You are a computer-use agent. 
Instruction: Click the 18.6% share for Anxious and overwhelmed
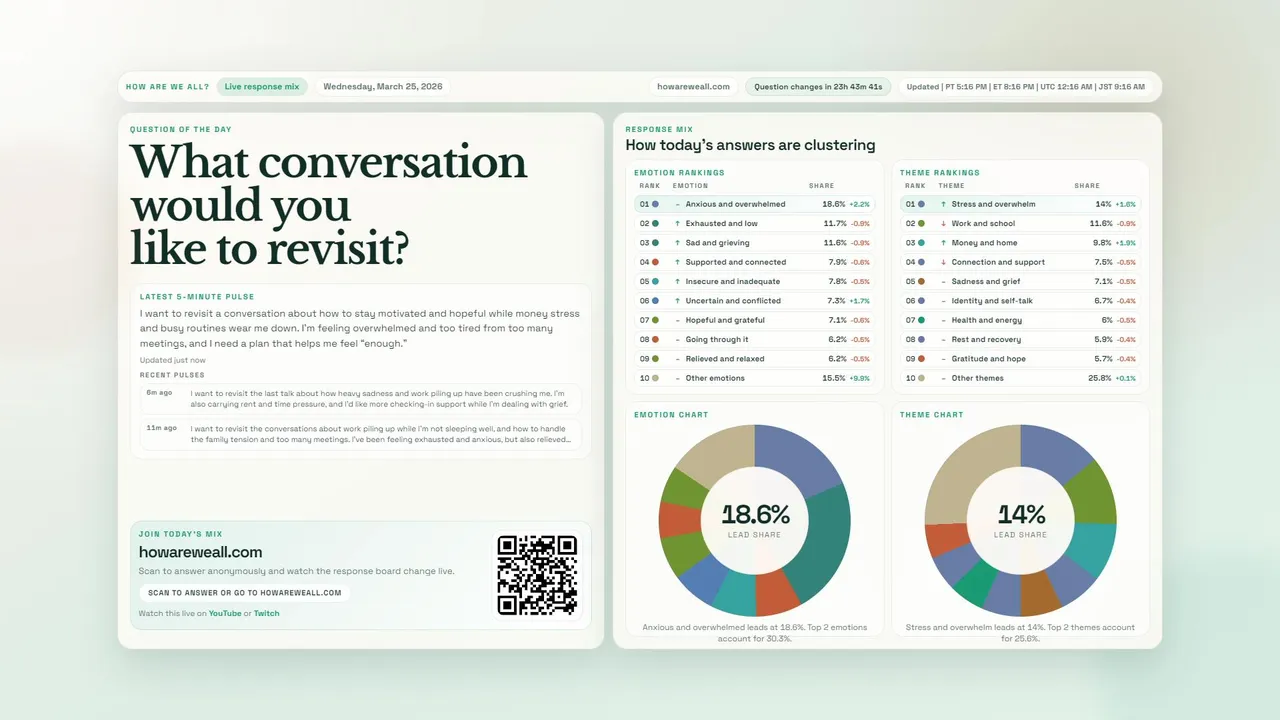[834, 204]
